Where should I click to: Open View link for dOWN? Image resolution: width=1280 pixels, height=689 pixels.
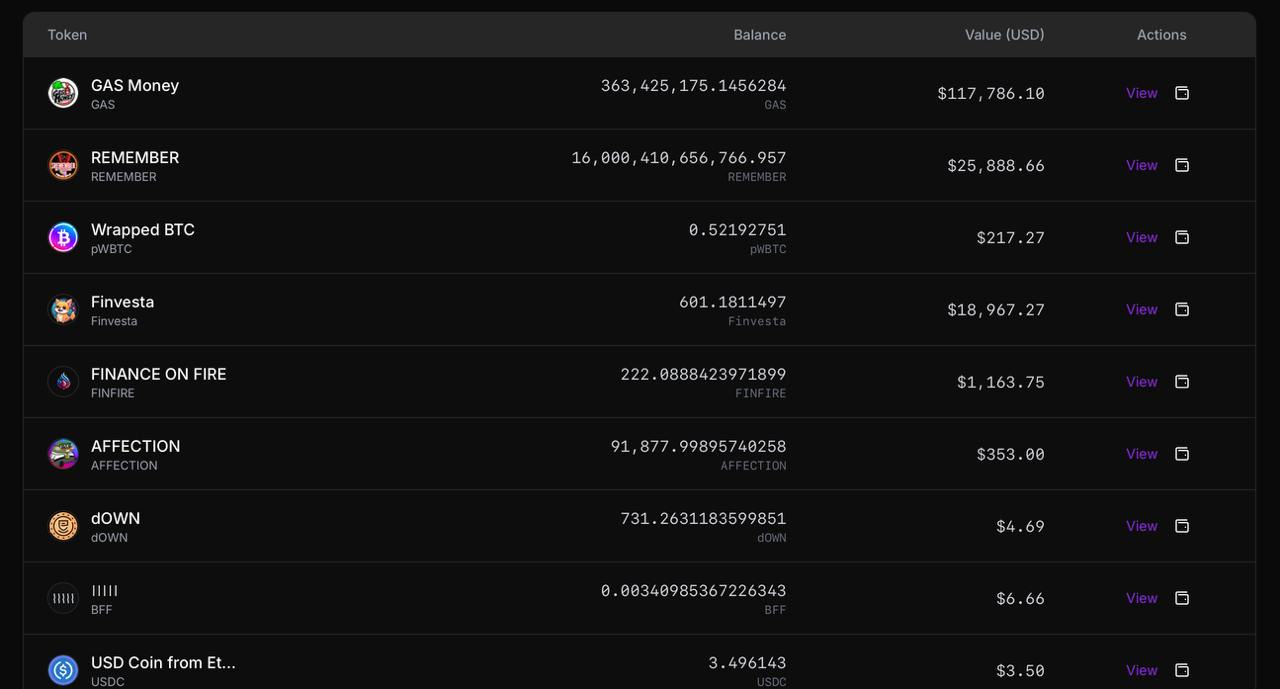[x=1142, y=526]
